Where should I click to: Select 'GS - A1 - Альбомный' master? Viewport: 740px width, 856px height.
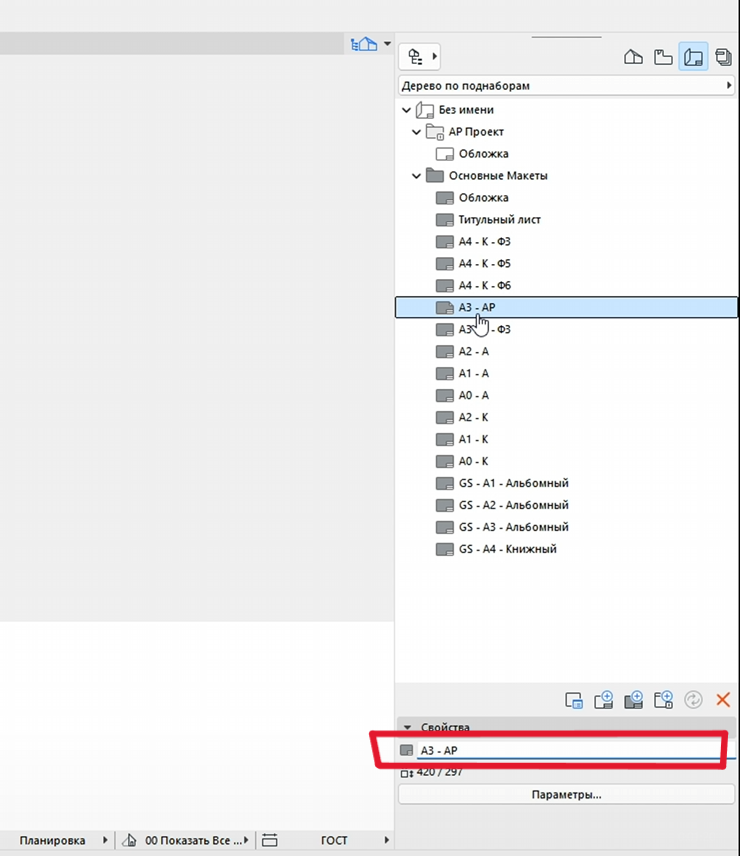[514, 483]
